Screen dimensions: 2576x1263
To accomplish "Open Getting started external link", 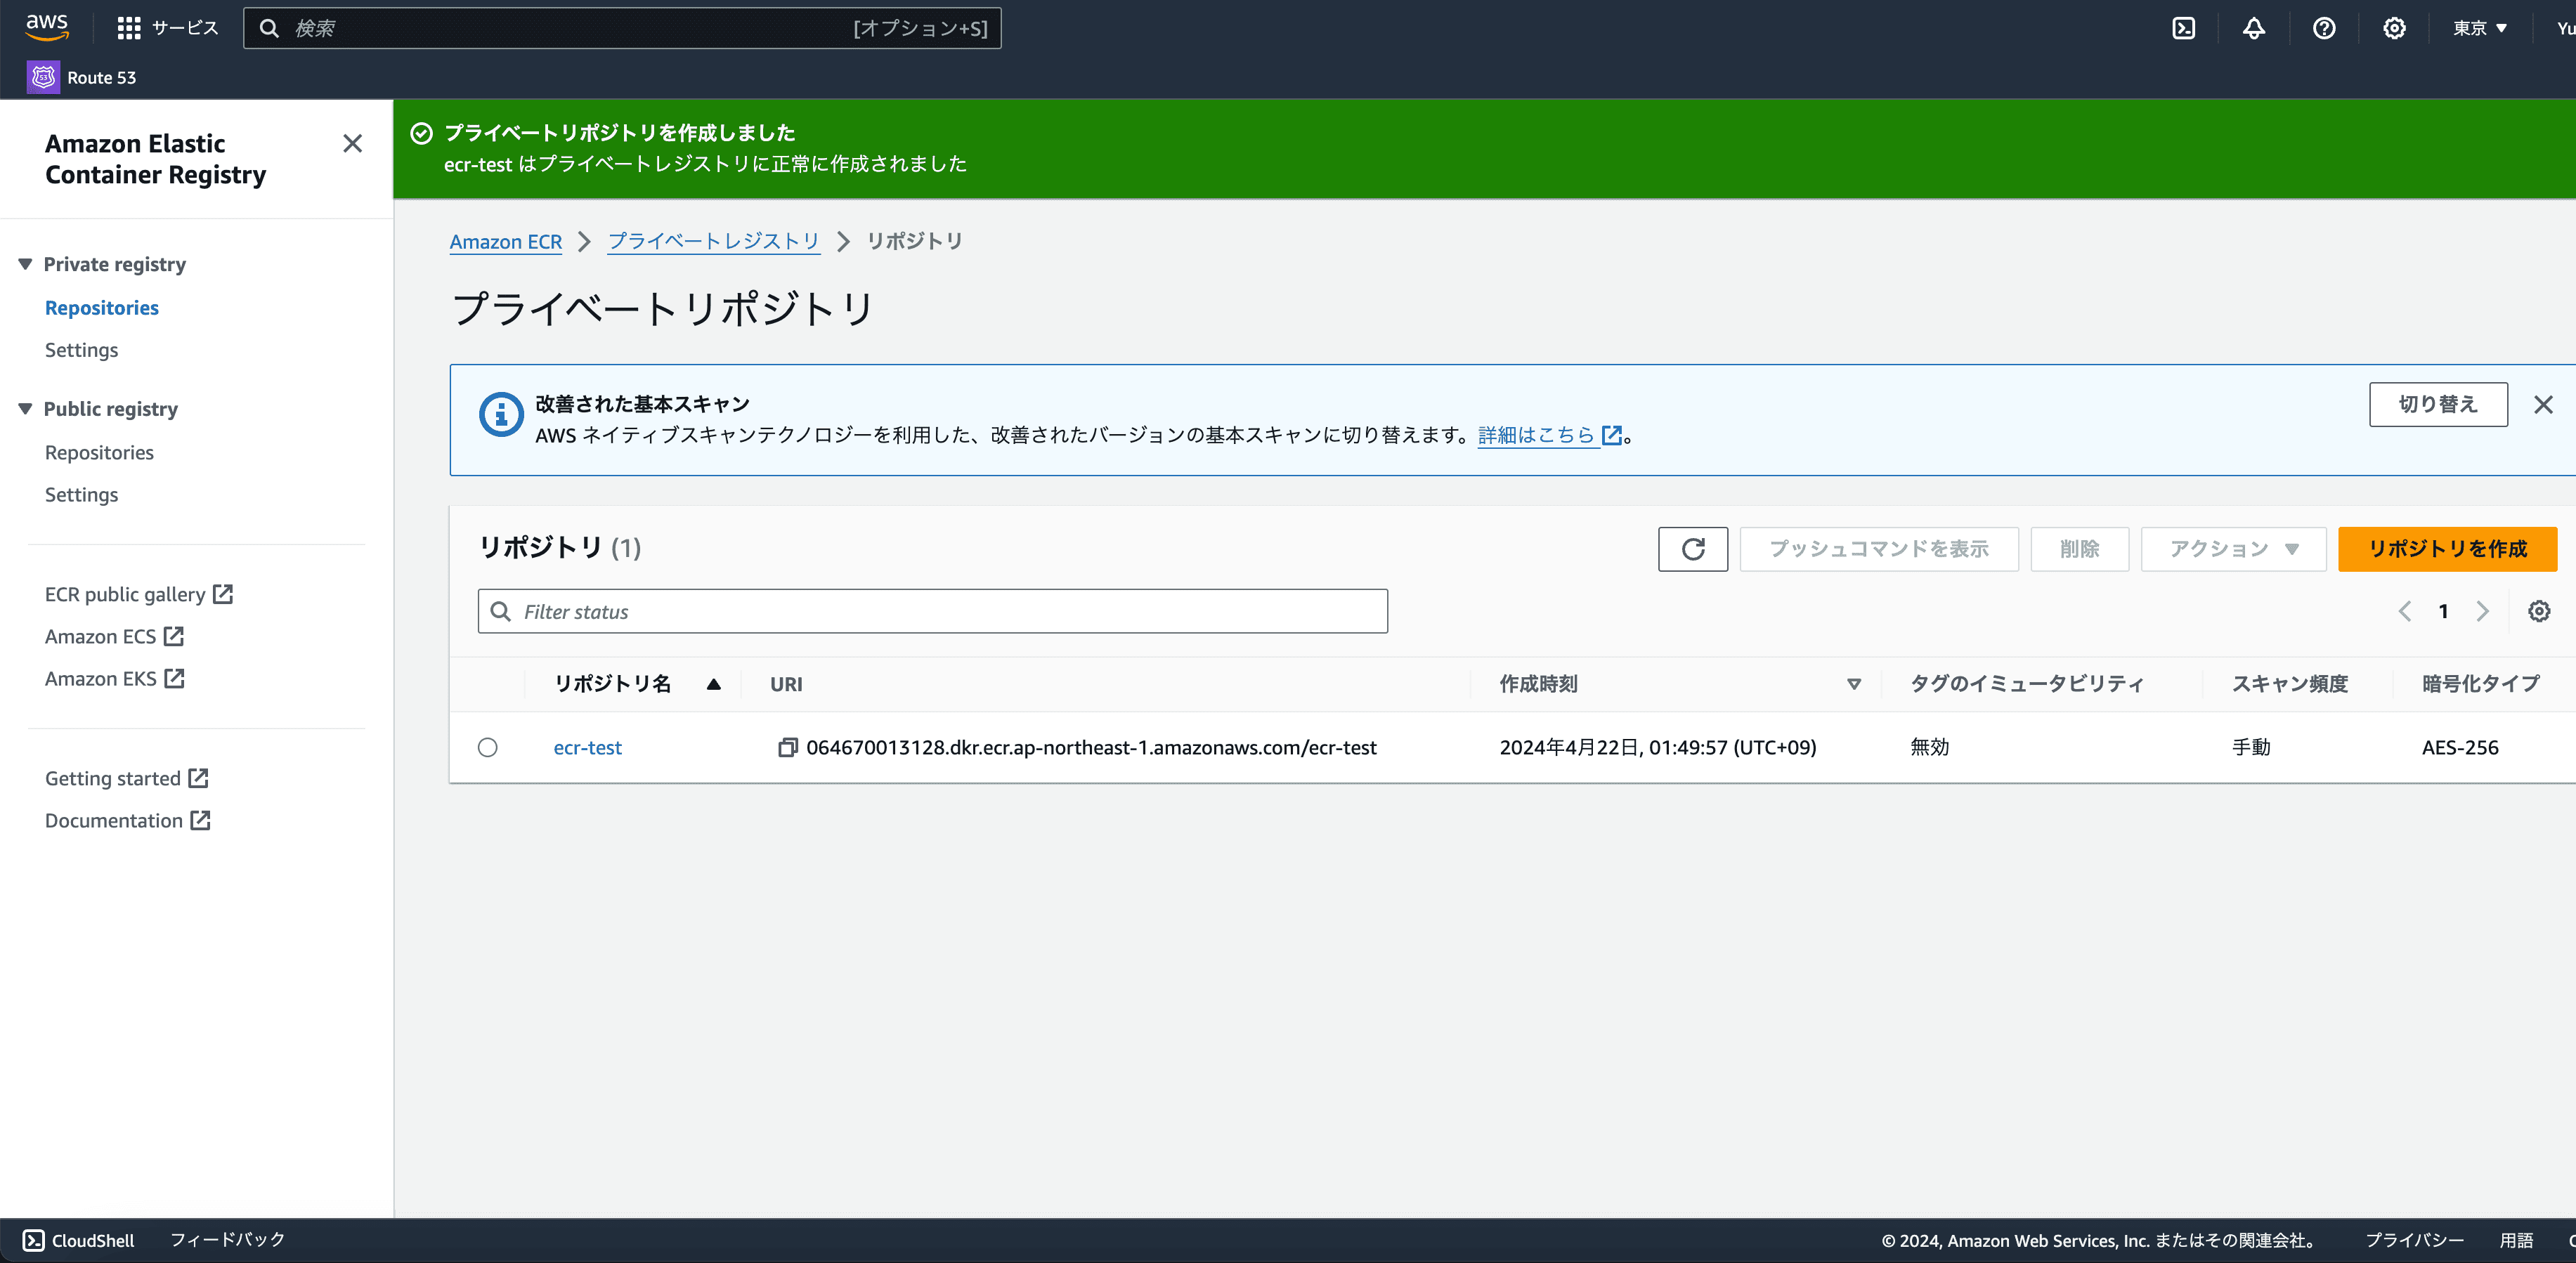I will coord(127,778).
